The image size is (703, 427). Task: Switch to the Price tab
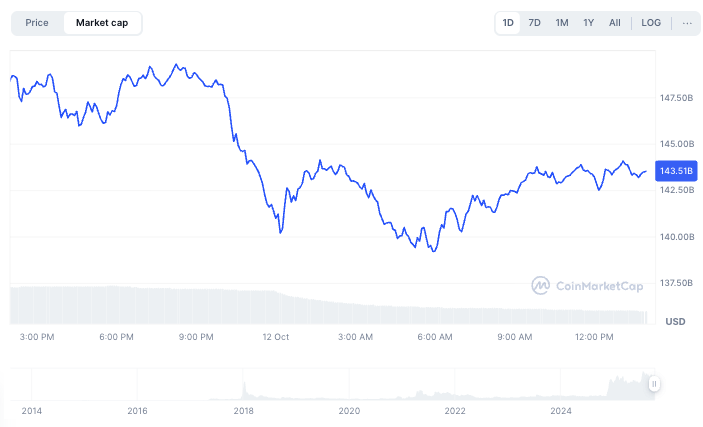pos(37,23)
